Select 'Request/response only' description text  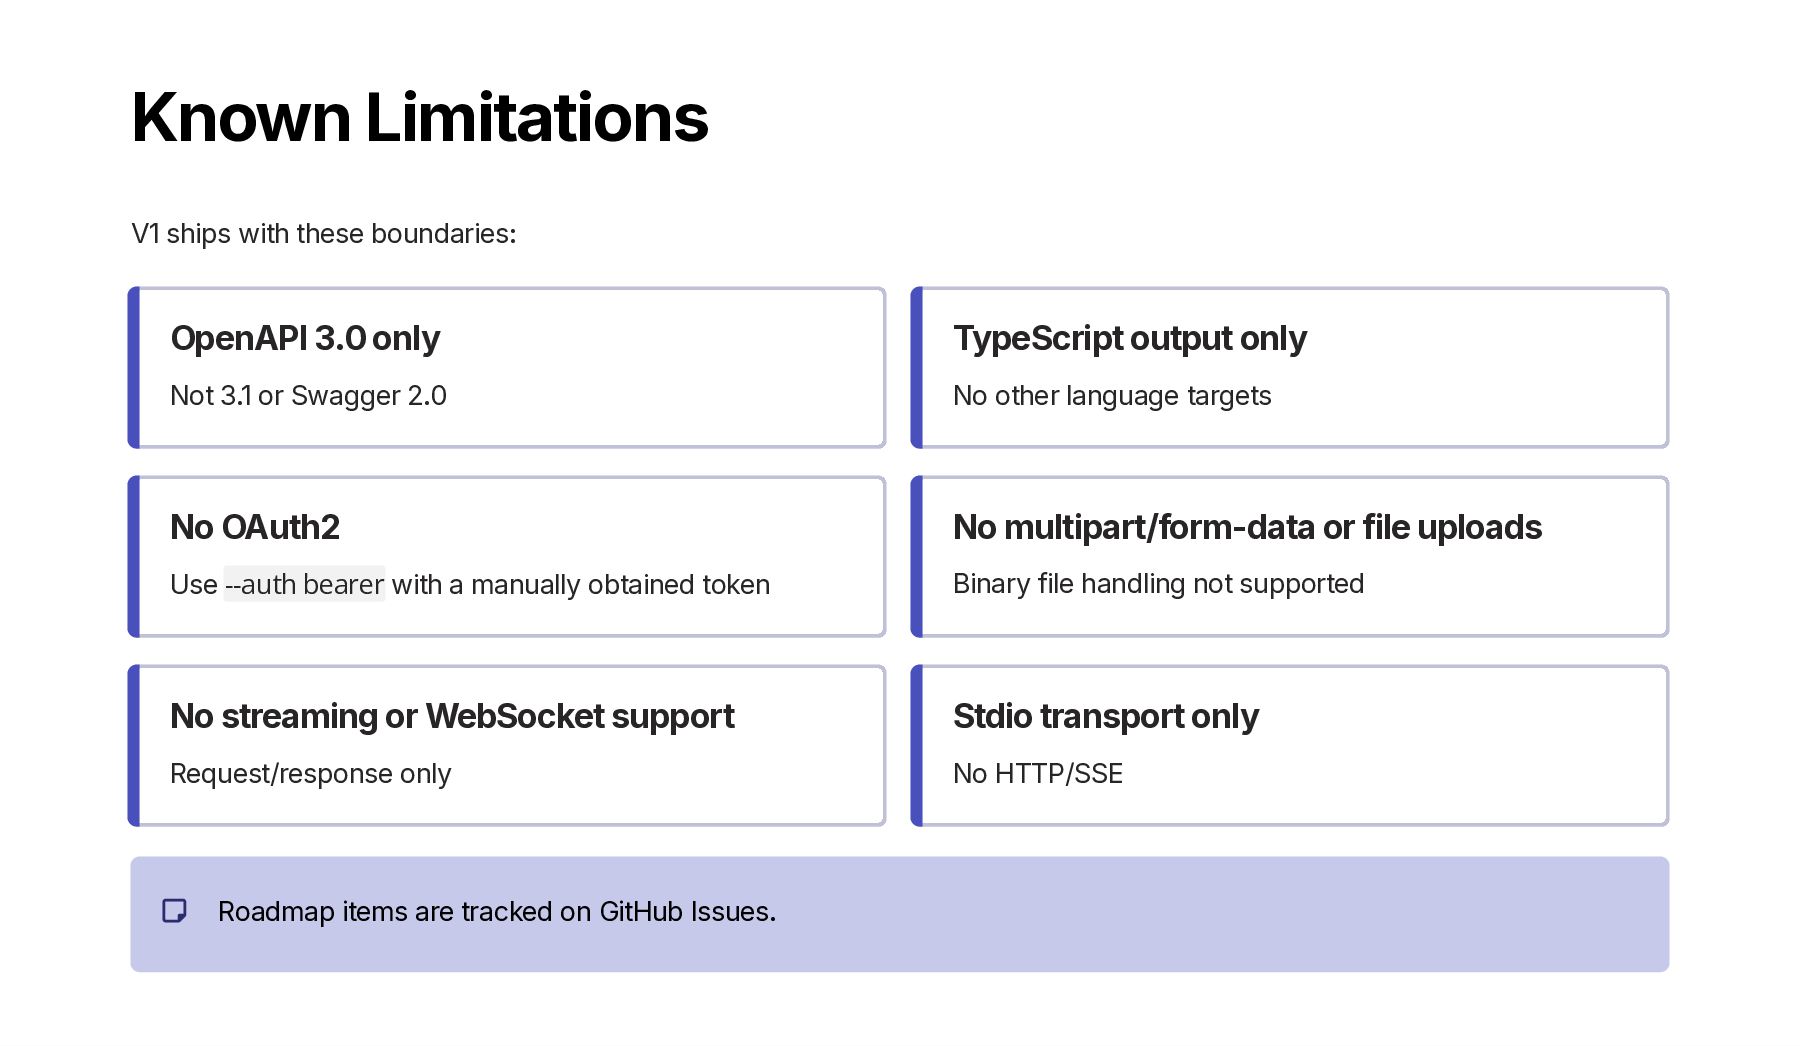pyautogui.click(x=310, y=774)
